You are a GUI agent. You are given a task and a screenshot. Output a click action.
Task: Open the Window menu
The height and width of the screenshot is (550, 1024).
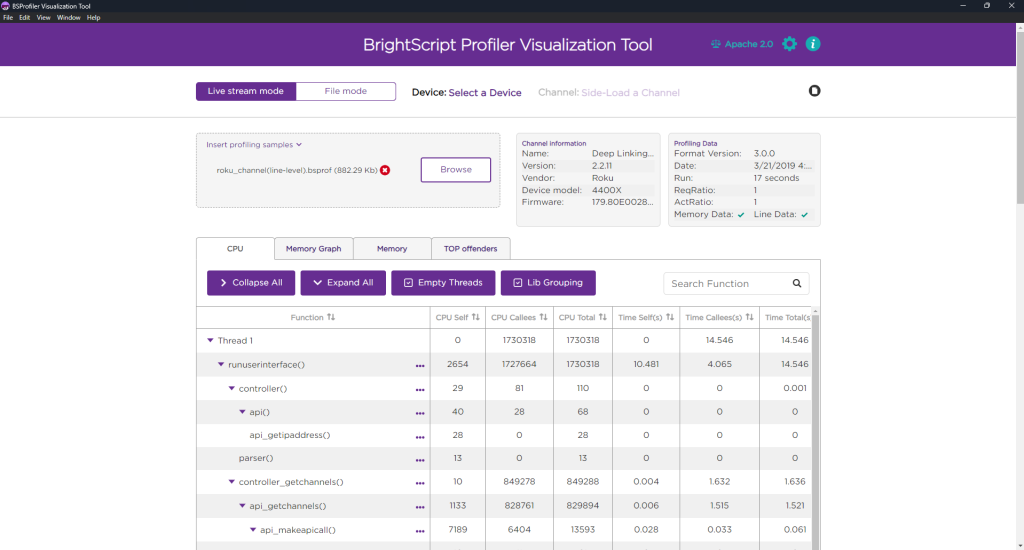click(x=69, y=18)
